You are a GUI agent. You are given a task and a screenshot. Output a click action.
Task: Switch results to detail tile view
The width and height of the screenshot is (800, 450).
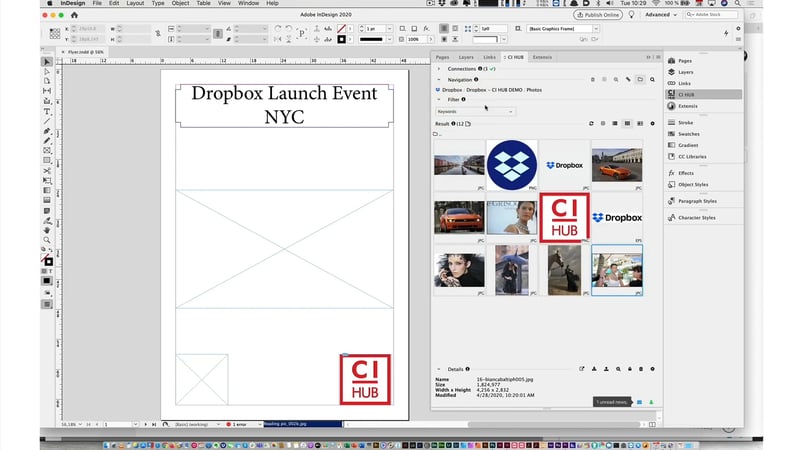pyautogui.click(x=640, y=123)
